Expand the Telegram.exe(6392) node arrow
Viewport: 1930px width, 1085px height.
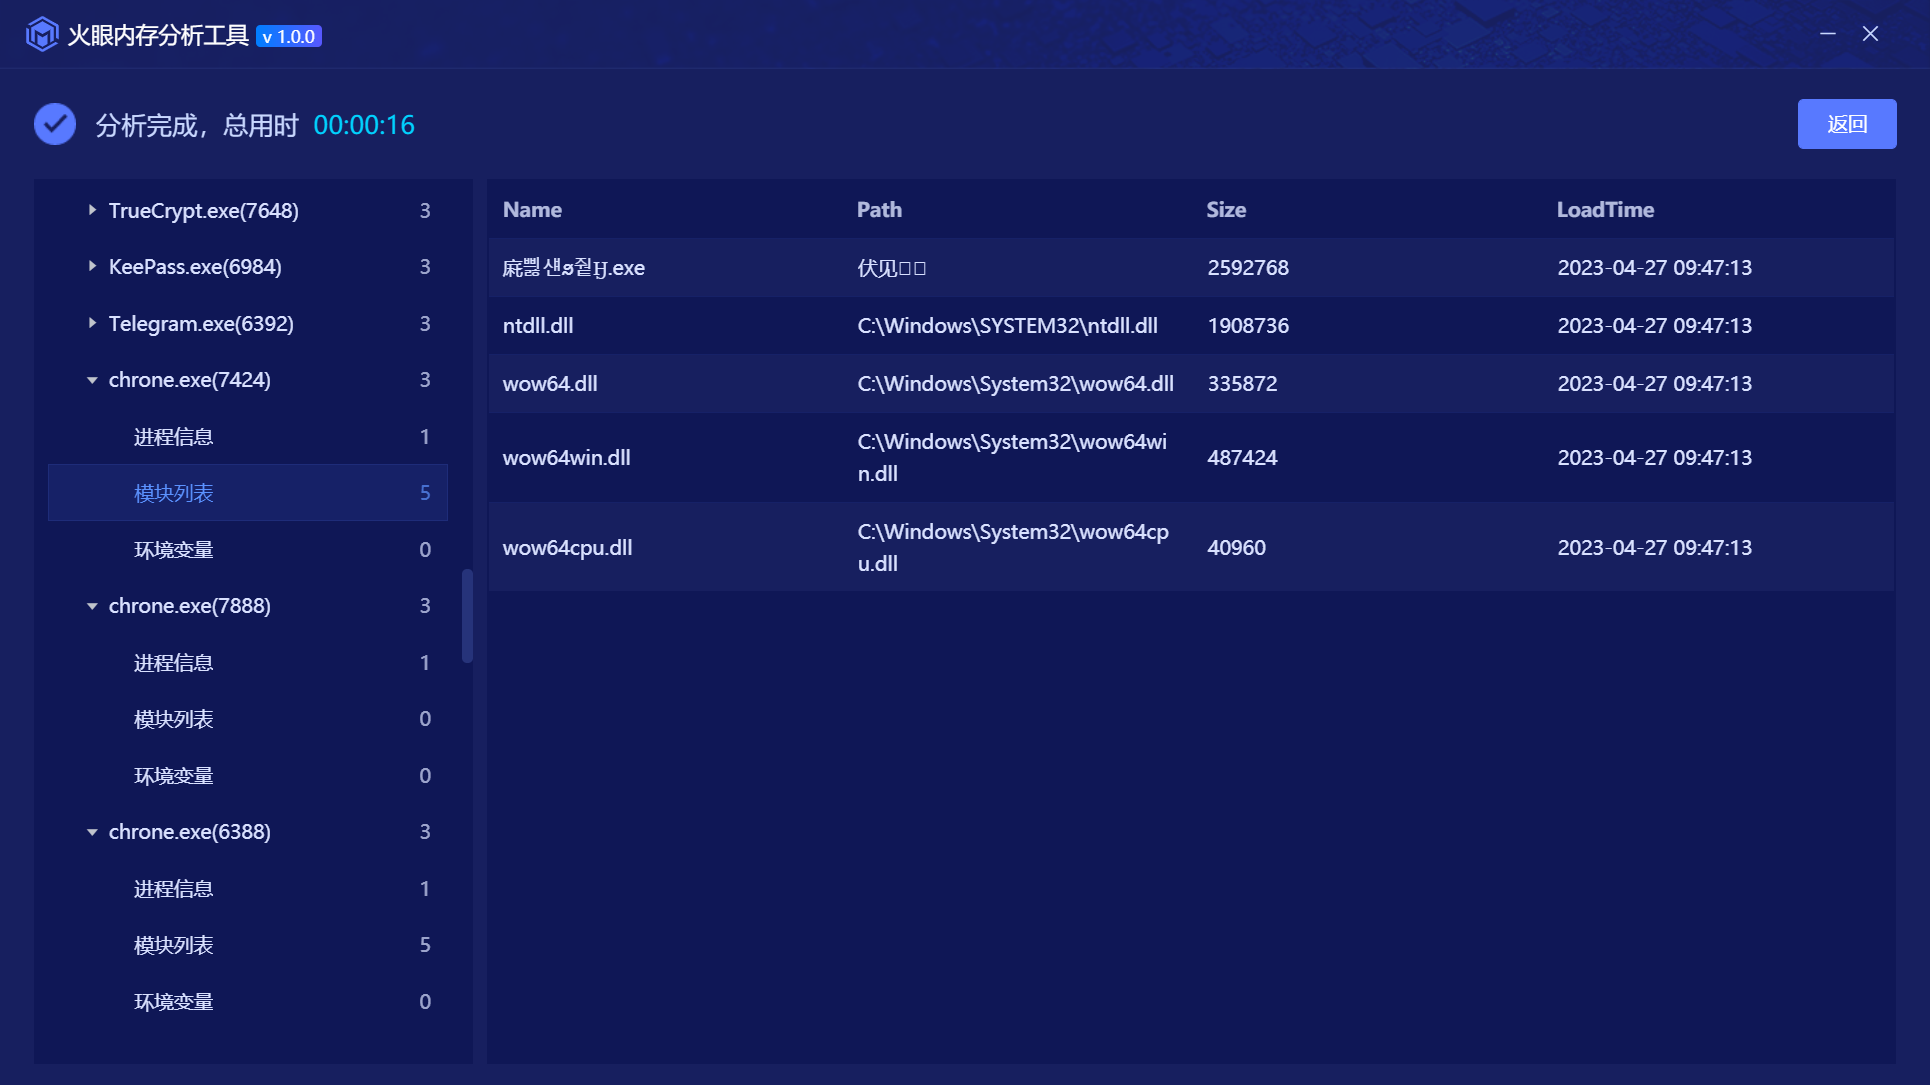tap(92, 323)
